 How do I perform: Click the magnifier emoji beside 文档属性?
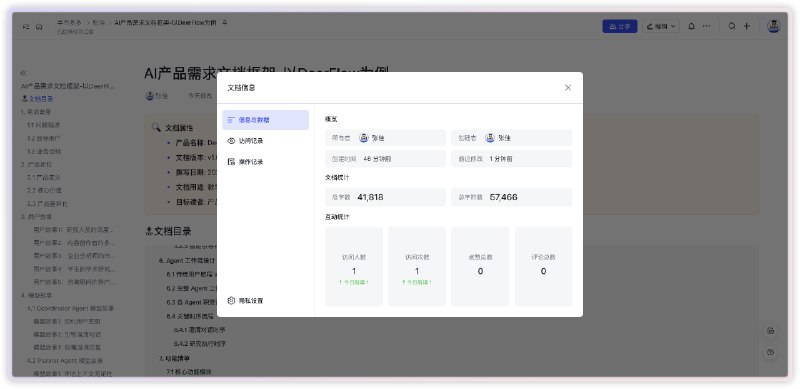[x=156, y=127]
